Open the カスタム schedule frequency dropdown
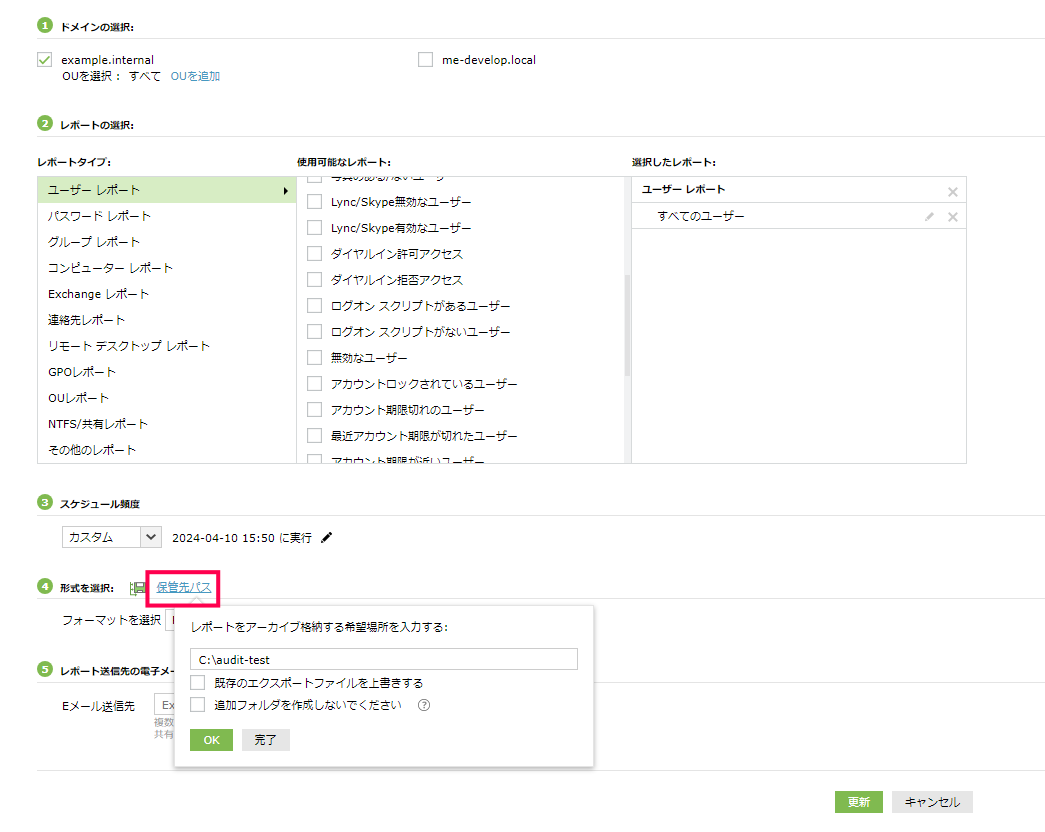Image resolution: width=1045 pixels, height=832 pixels. tap(111, 537)
